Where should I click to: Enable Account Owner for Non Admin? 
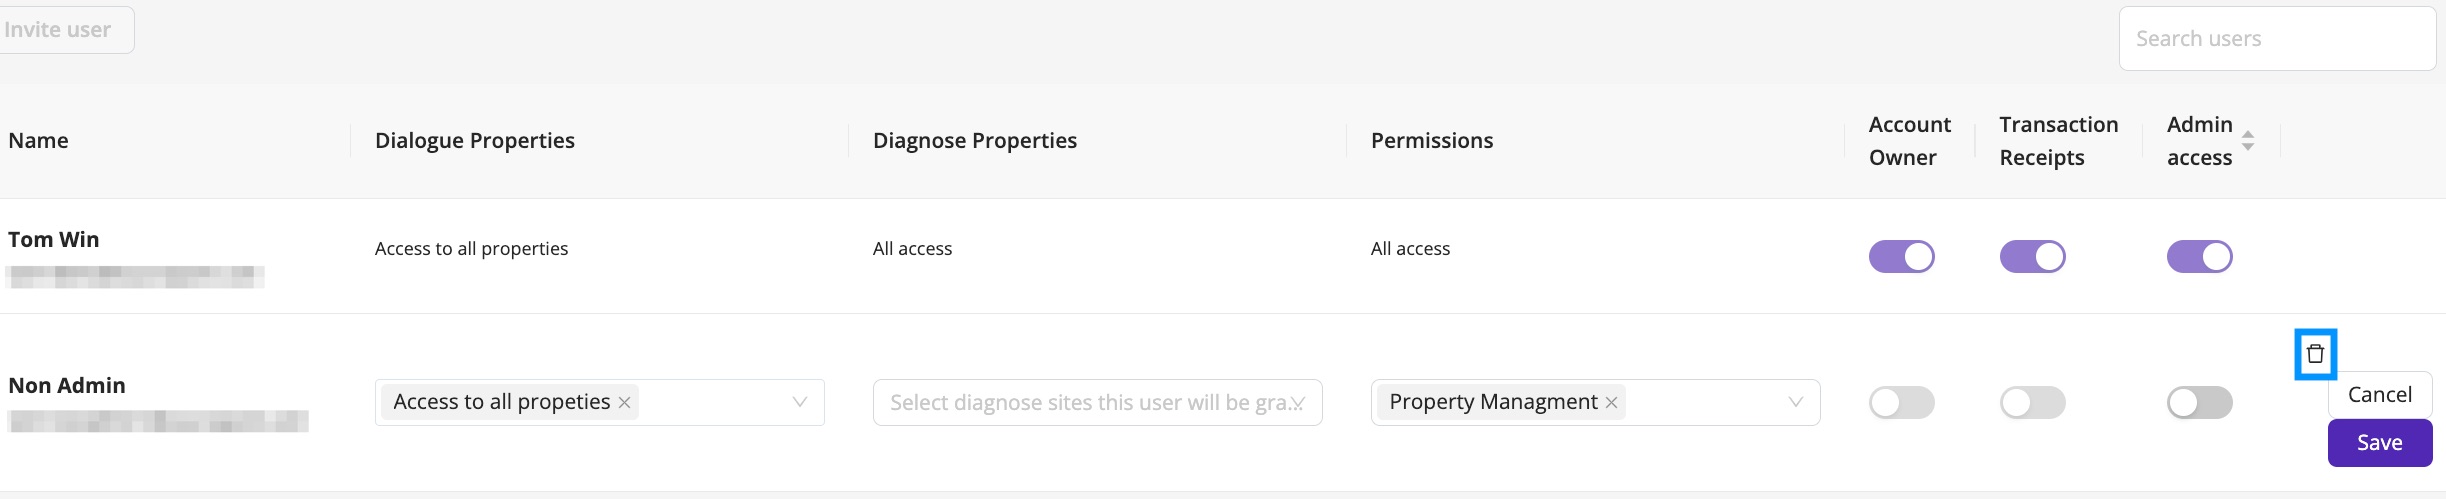(x=1901, y=402)
